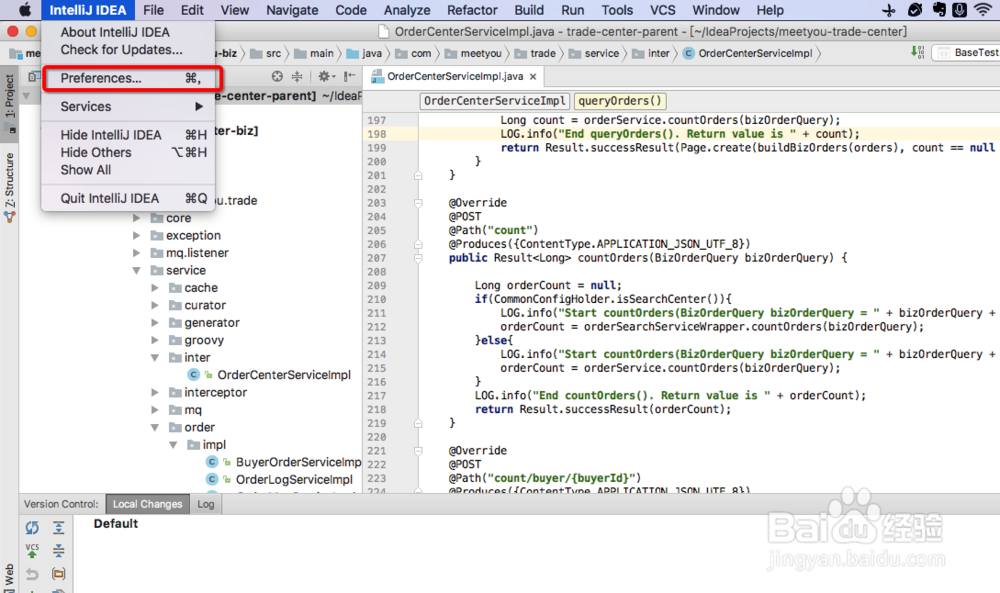Screen dimensions: 1000x593
Task: Click Show All menu entry
Action: coord(128,170)
